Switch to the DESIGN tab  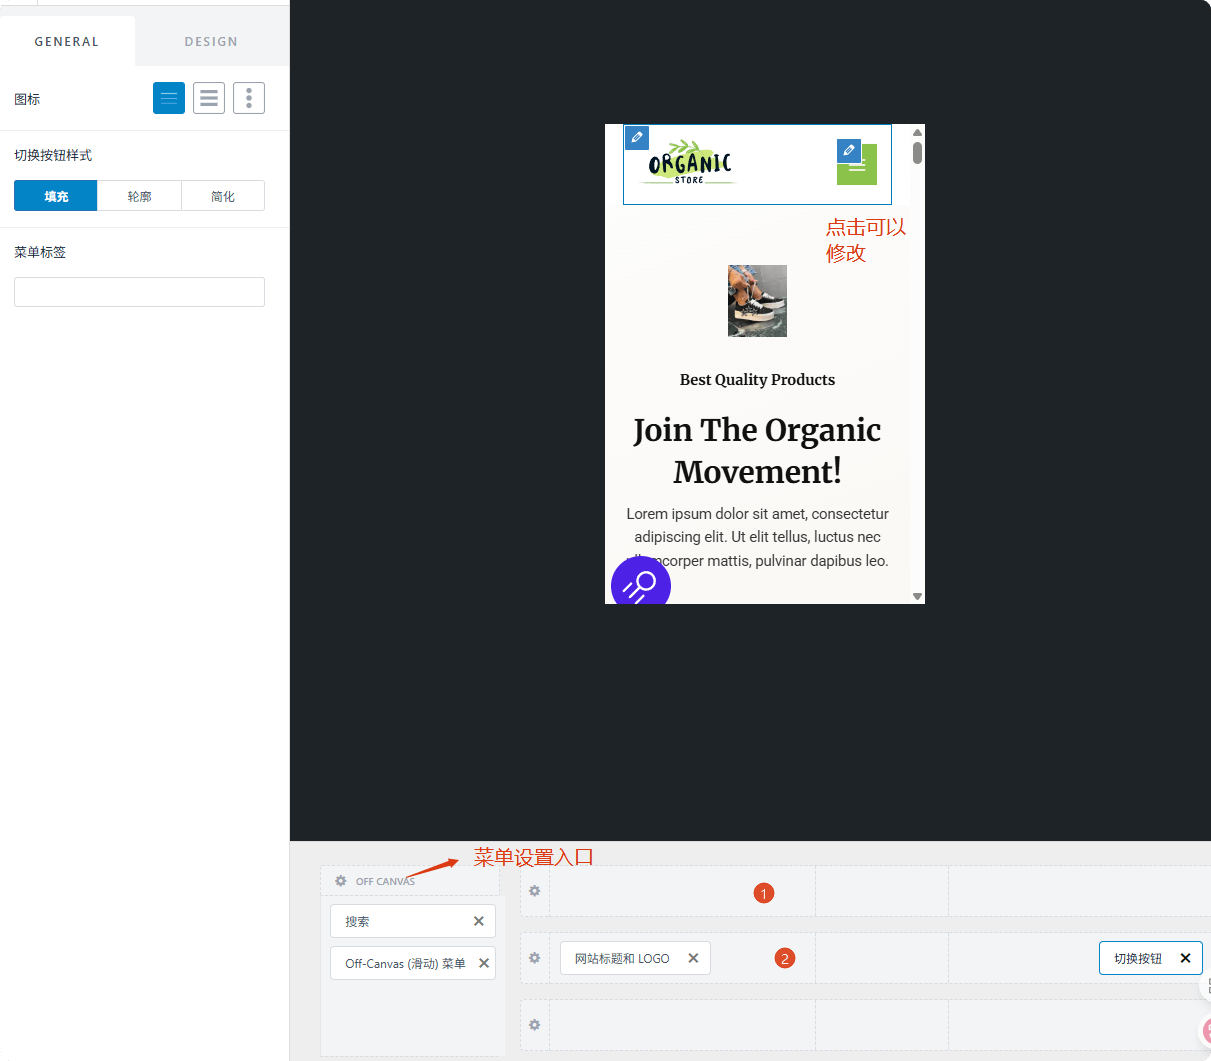(x=211, y=42)
